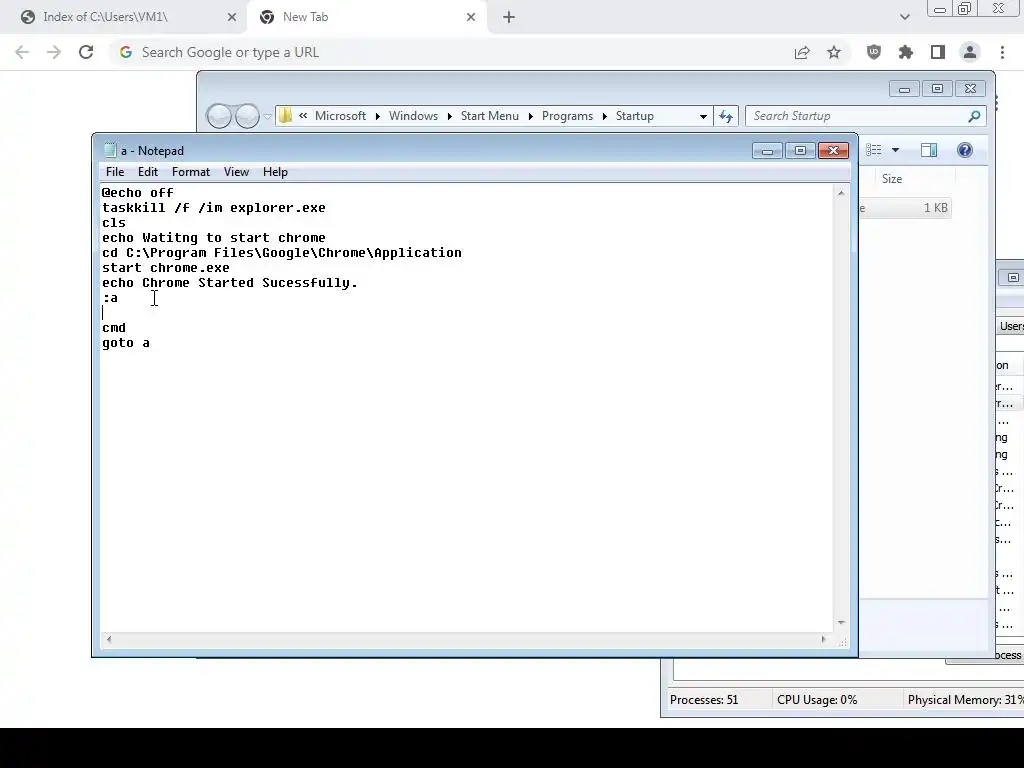The image size is (1024, 768).
Task: Open Chrome's tab search chevron
Action: (904, 18)
